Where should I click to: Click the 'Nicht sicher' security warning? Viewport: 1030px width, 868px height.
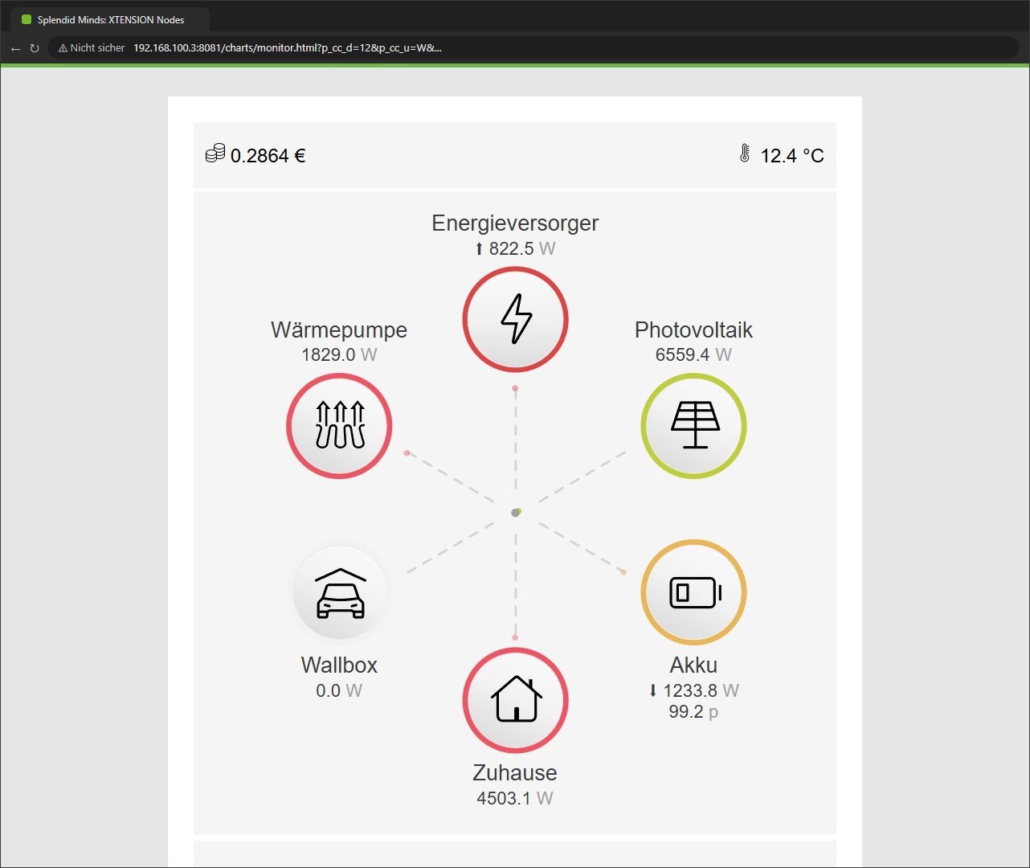pos(91,48)
